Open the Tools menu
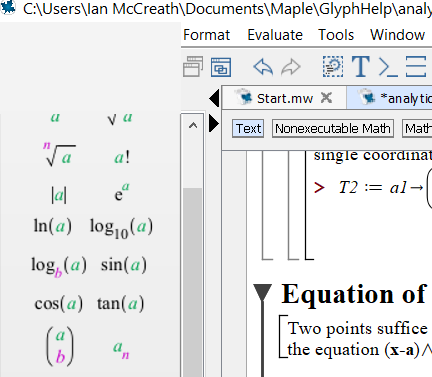The width and height of the screenshot is (432, 377). click(x=336, y=35)
